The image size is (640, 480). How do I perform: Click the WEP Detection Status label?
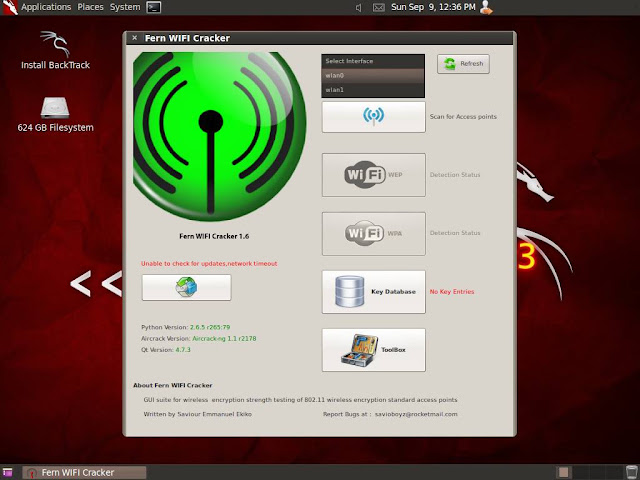pos(455,175)
